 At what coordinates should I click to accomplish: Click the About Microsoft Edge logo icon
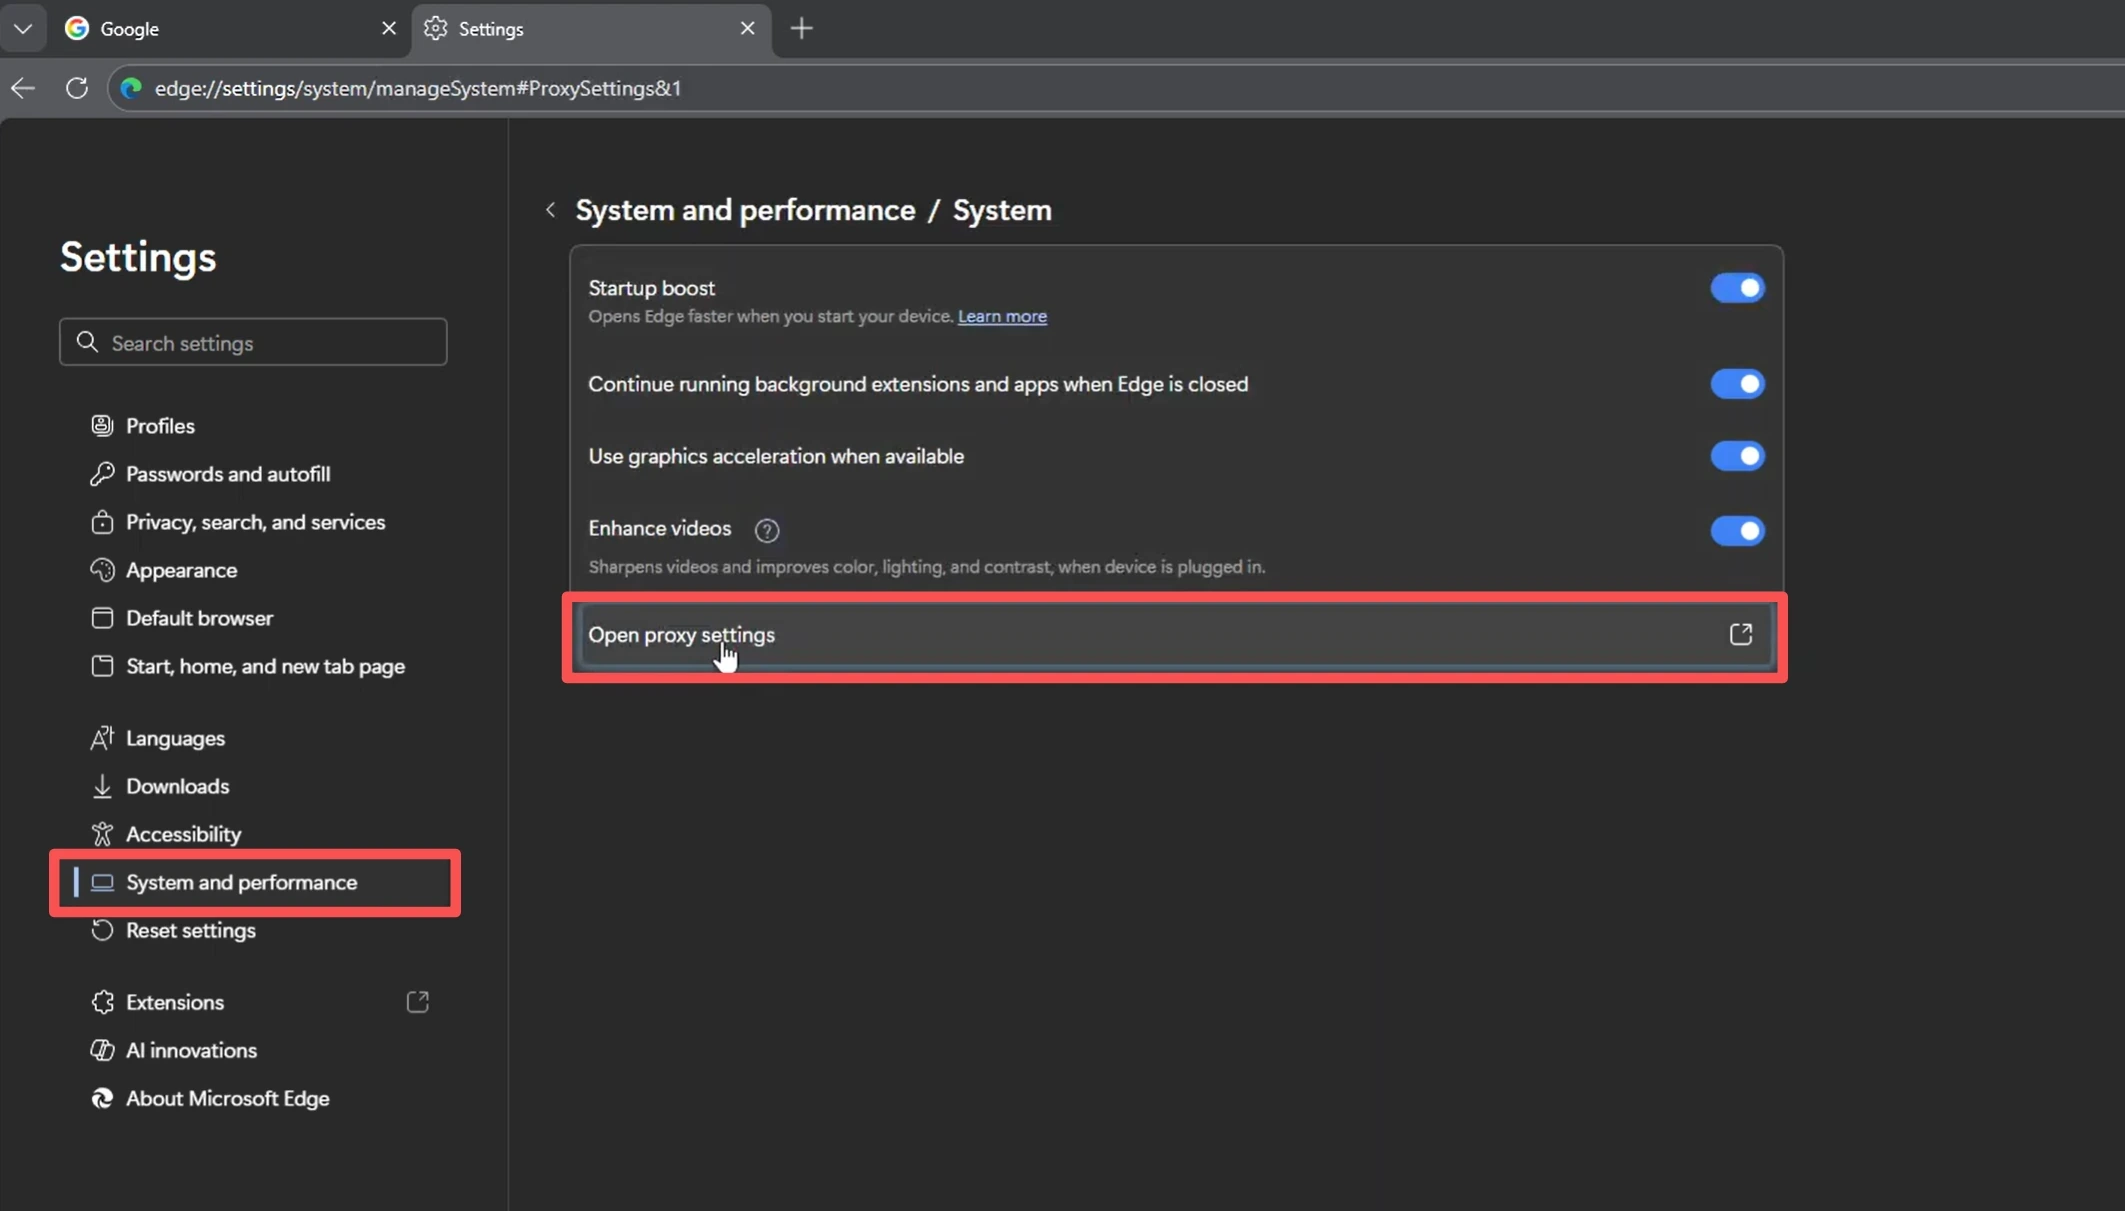[102, 1098]
